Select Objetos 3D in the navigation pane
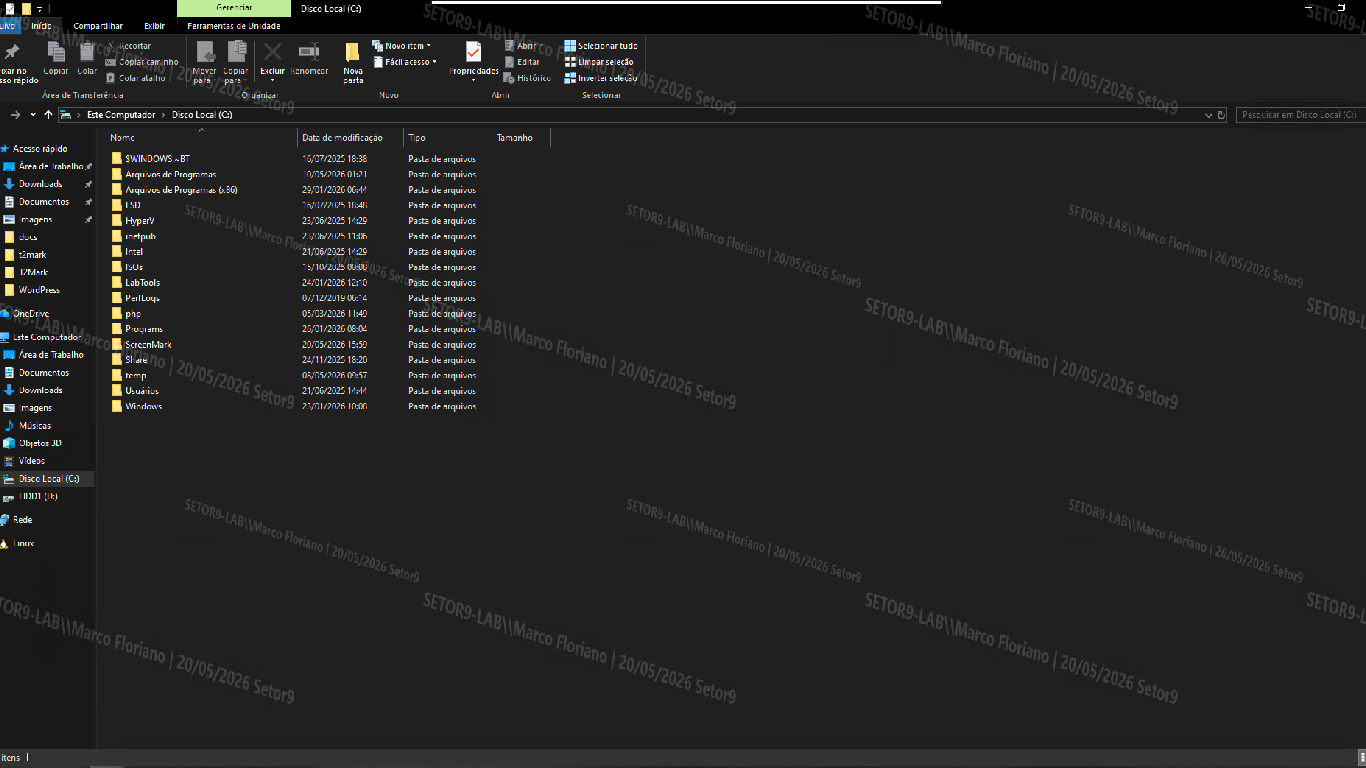 [x=33, y=443]
